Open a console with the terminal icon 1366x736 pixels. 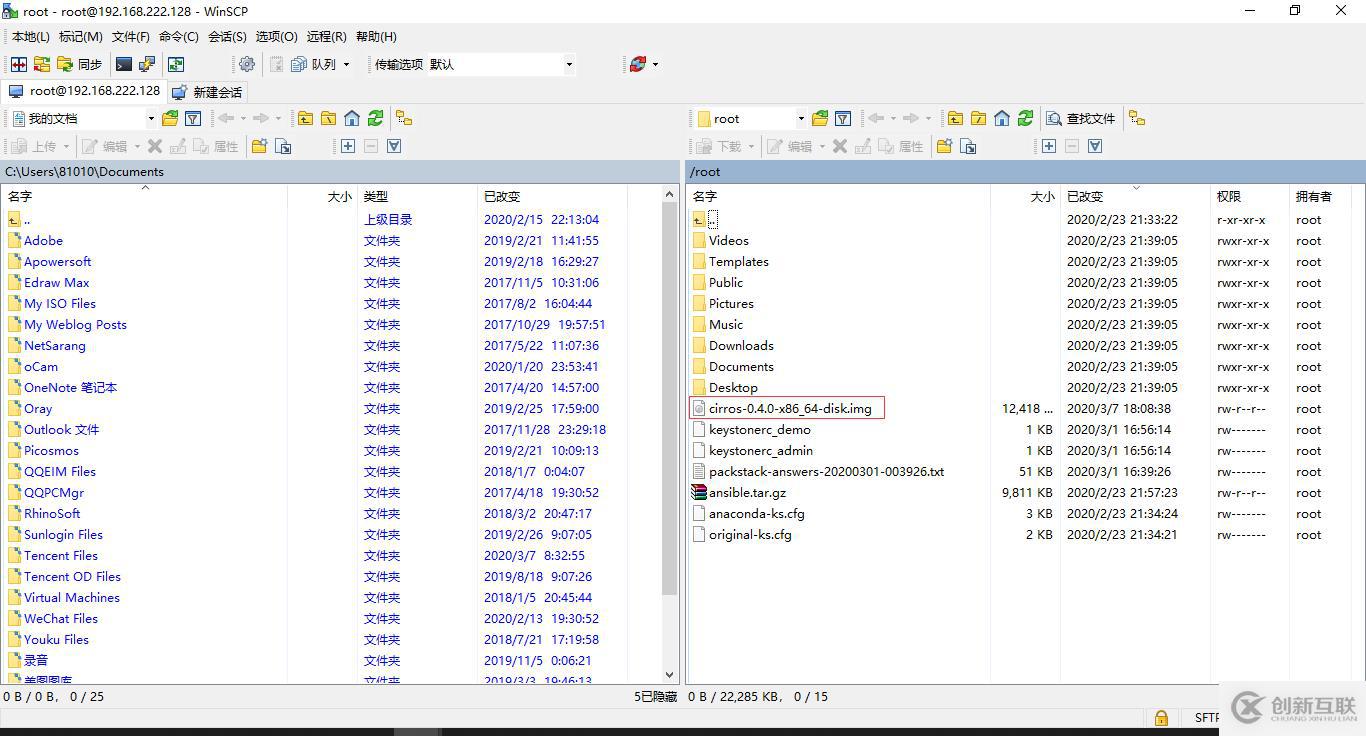[125, 64]
